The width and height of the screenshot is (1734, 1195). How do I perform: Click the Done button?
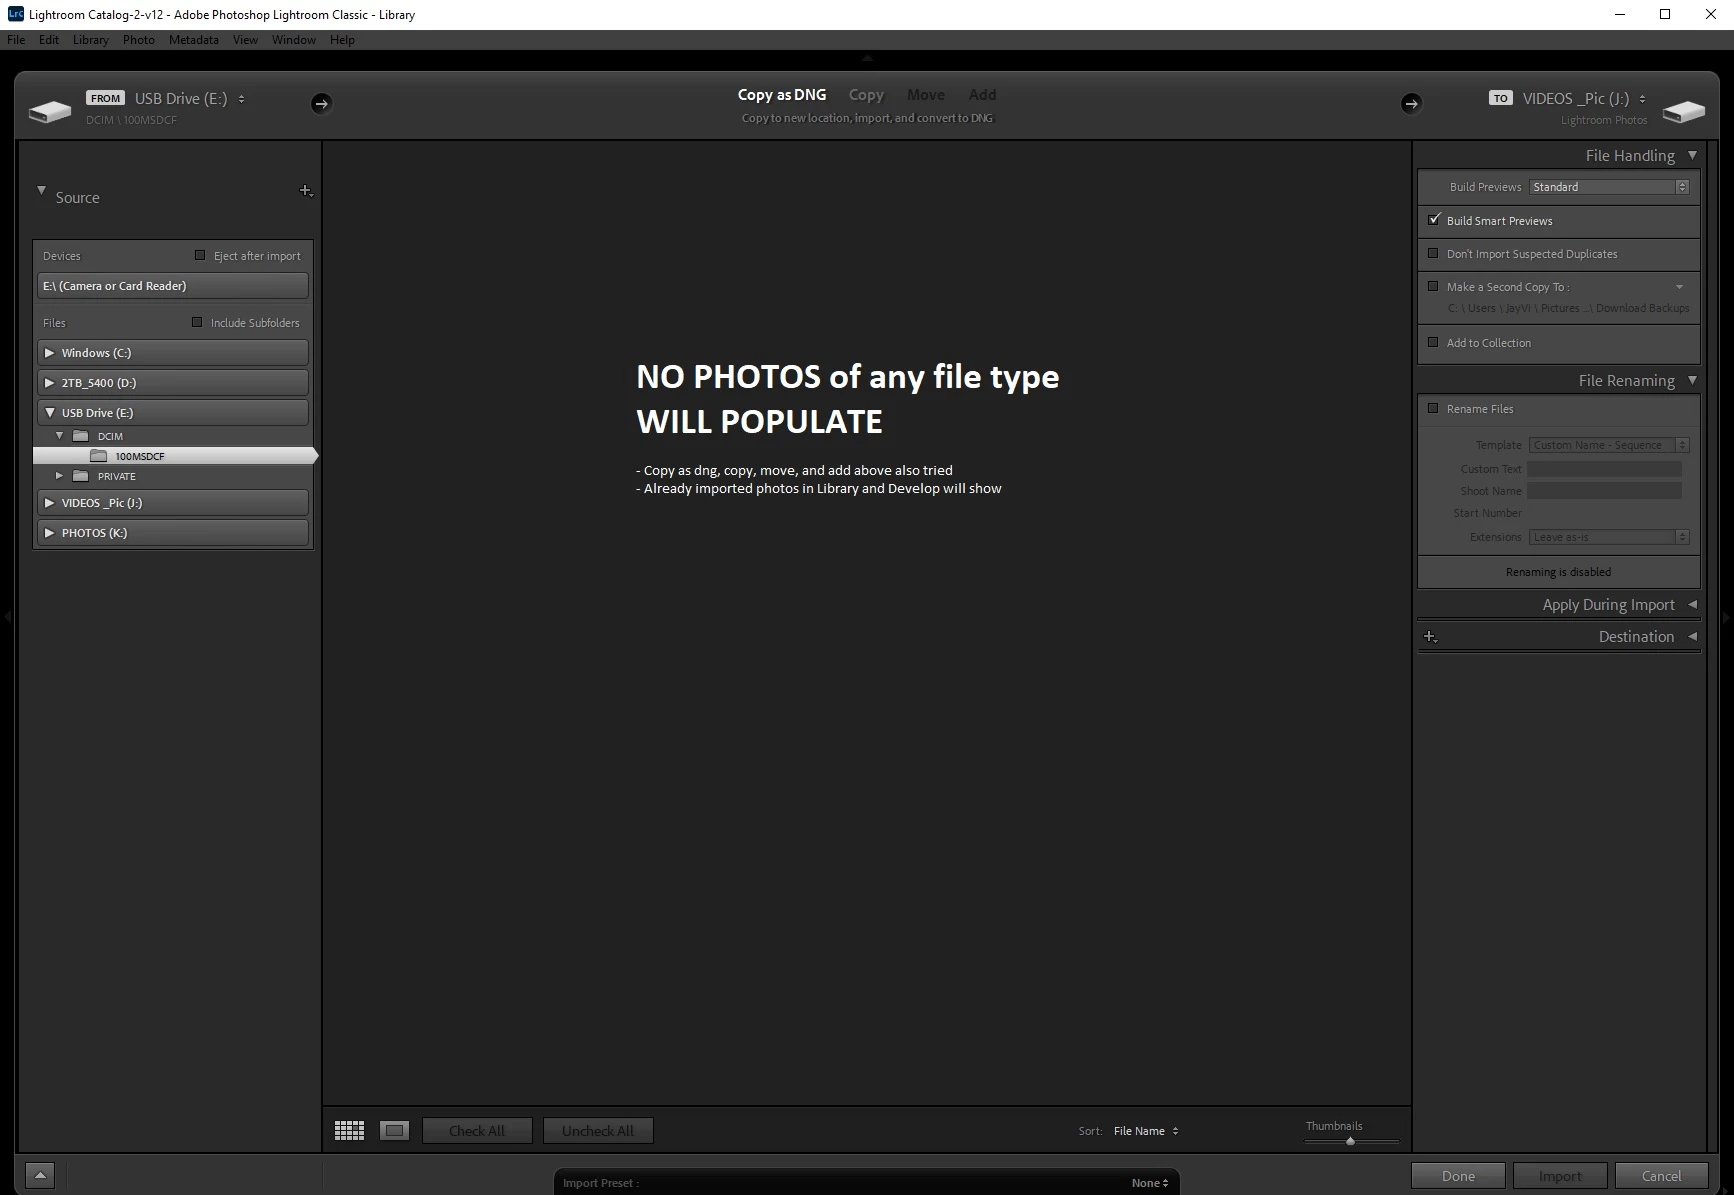pyautogui.click(x=1458, y=1176)
